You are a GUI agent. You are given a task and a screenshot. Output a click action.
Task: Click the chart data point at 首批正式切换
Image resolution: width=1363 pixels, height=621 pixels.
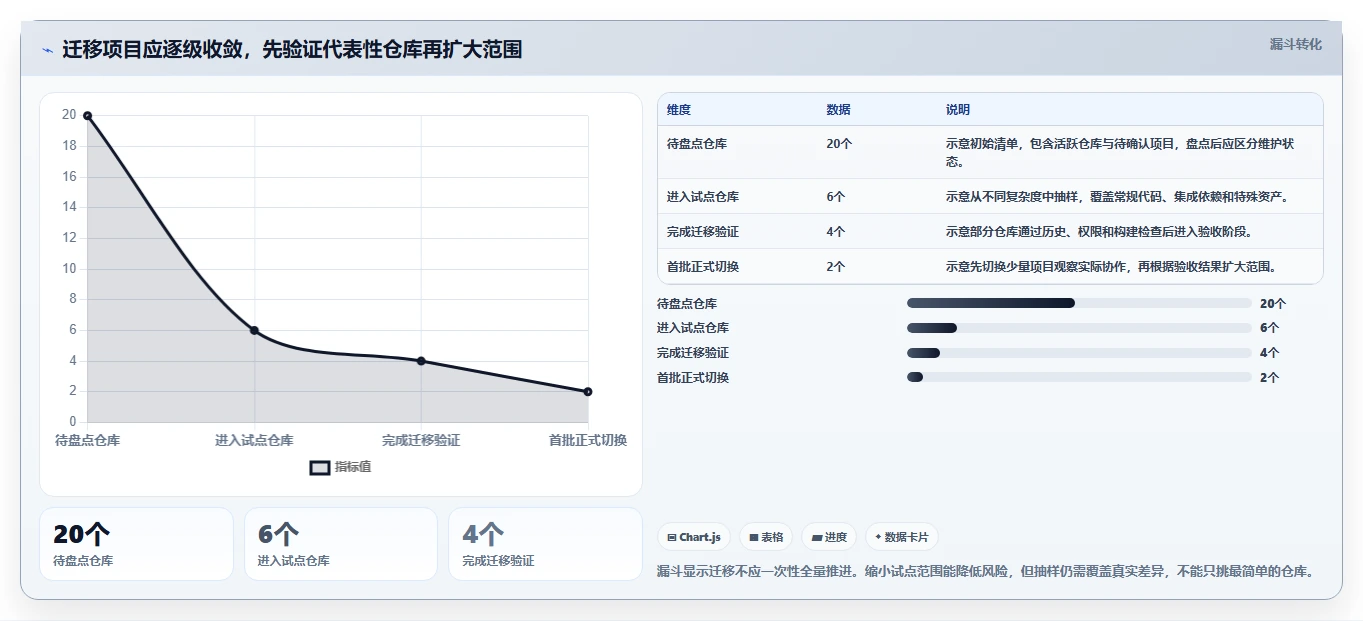pos(588,392)
